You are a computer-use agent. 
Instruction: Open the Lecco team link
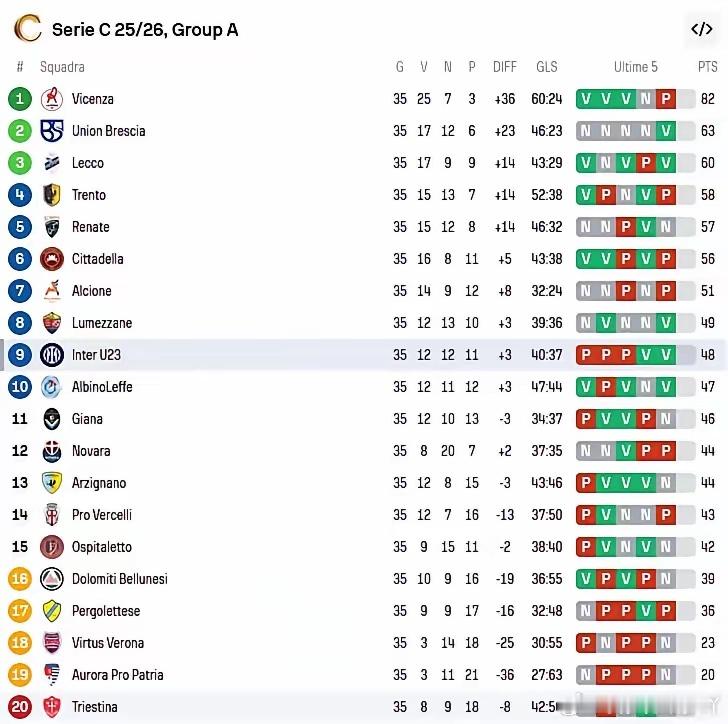click(x=88, y=163)
